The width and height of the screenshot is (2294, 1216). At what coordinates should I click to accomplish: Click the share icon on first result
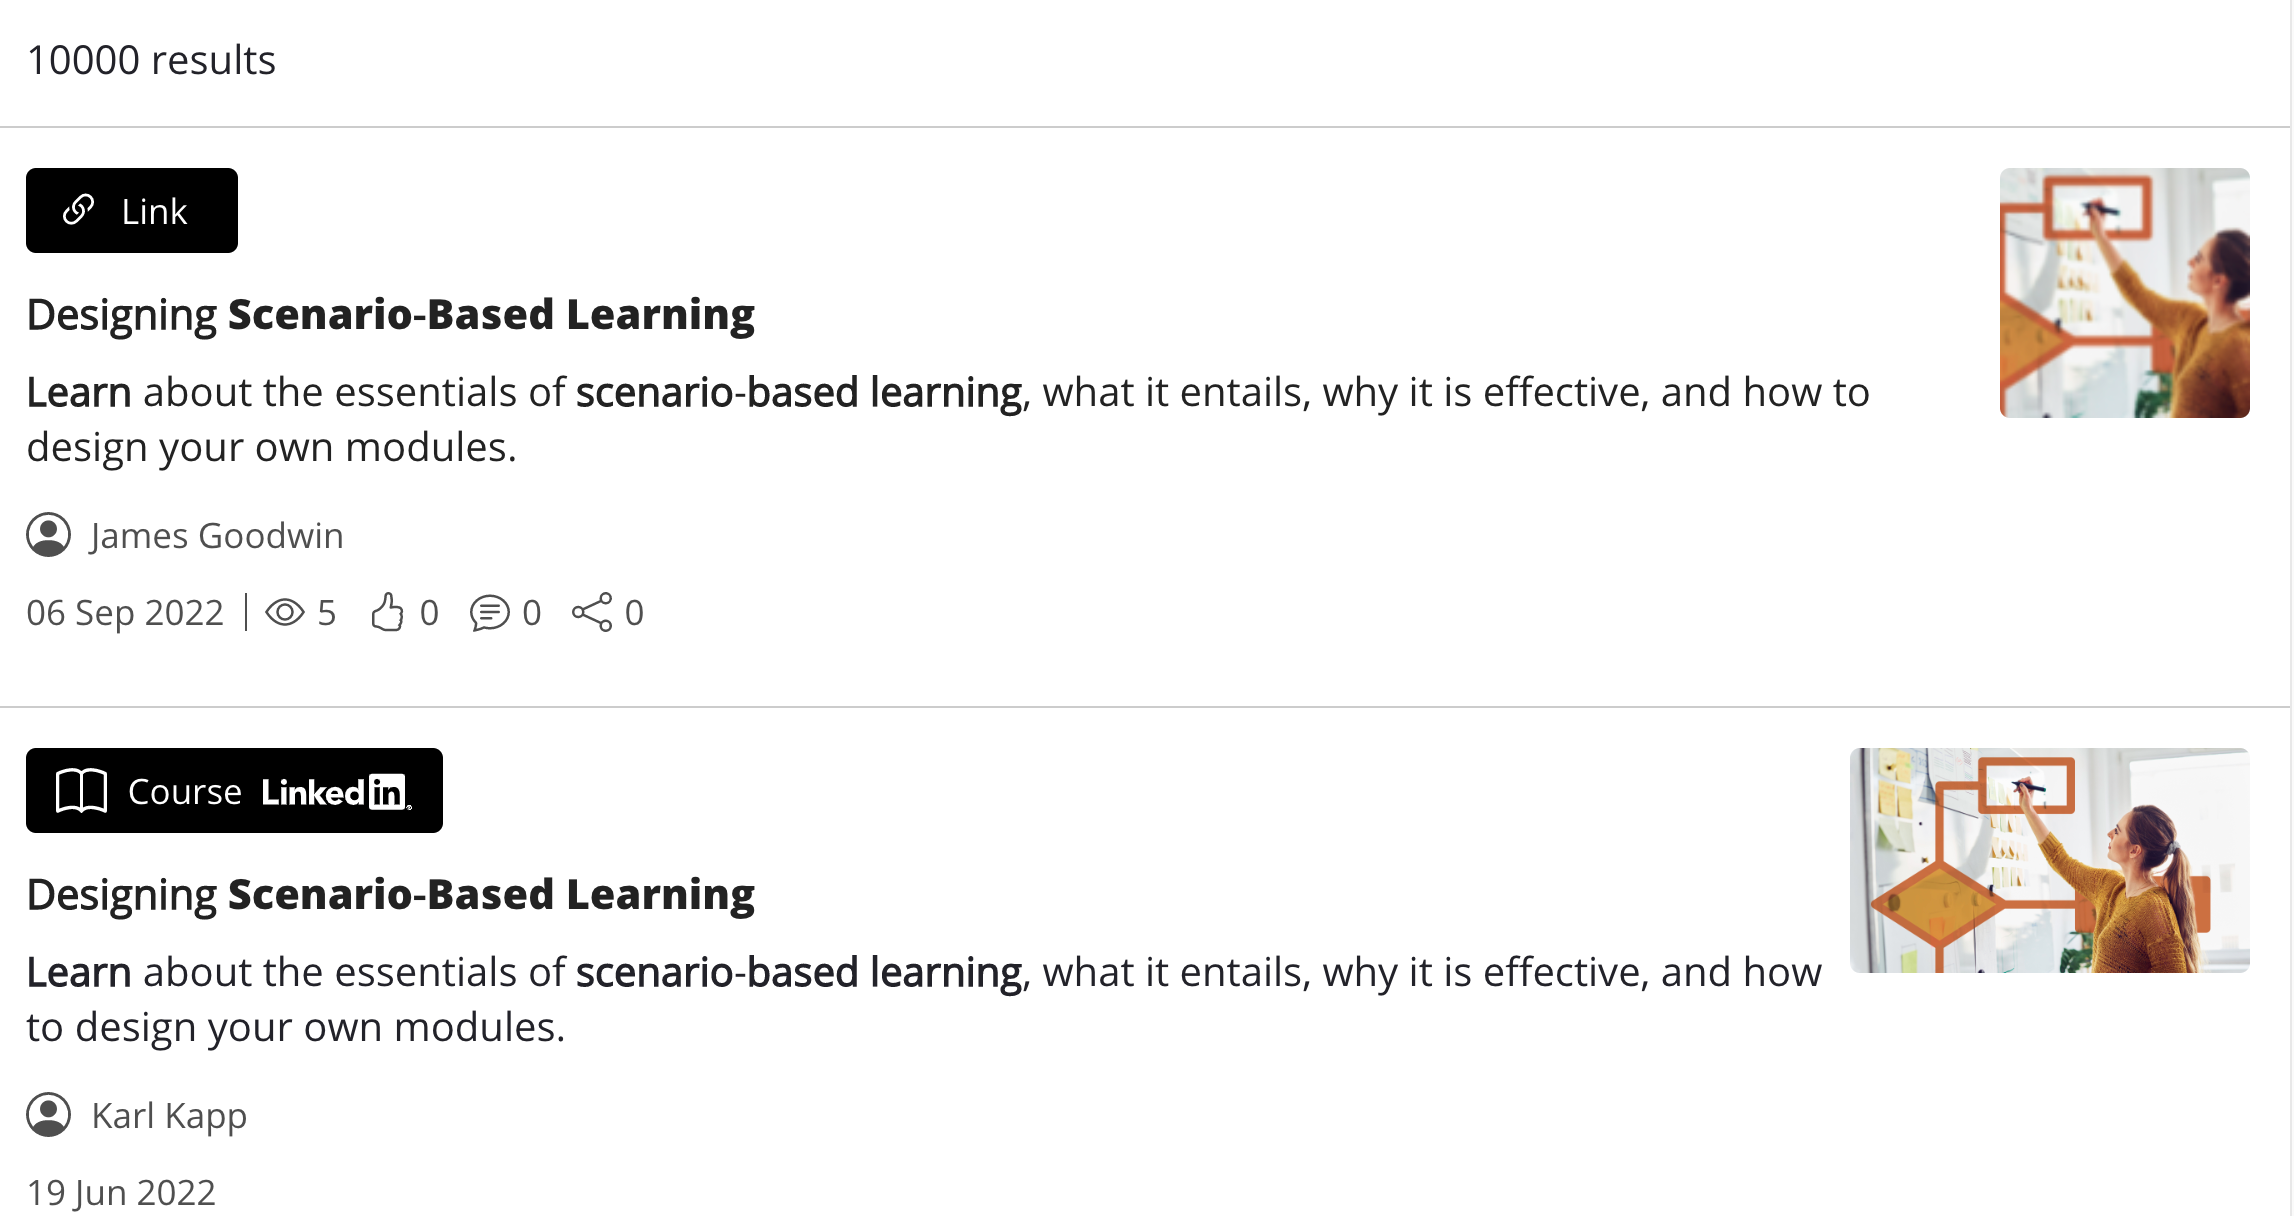pyautogui.click(x=592, y=612)
